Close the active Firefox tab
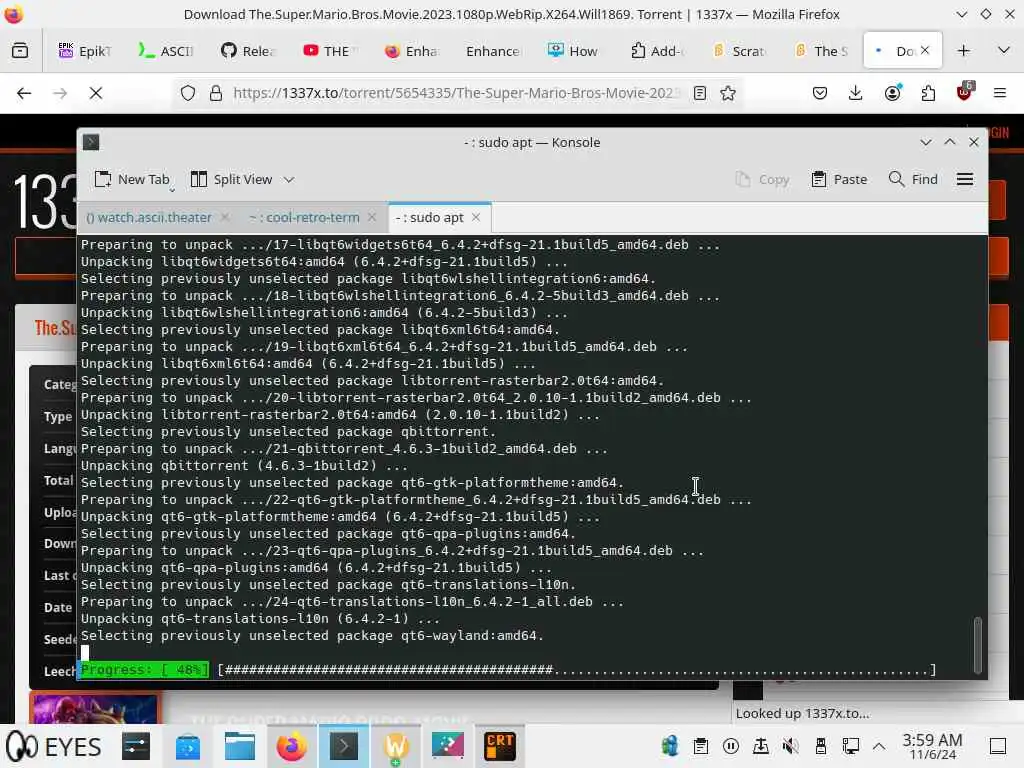Viewport: 1024px width, 768px height. tap(925, 50)
